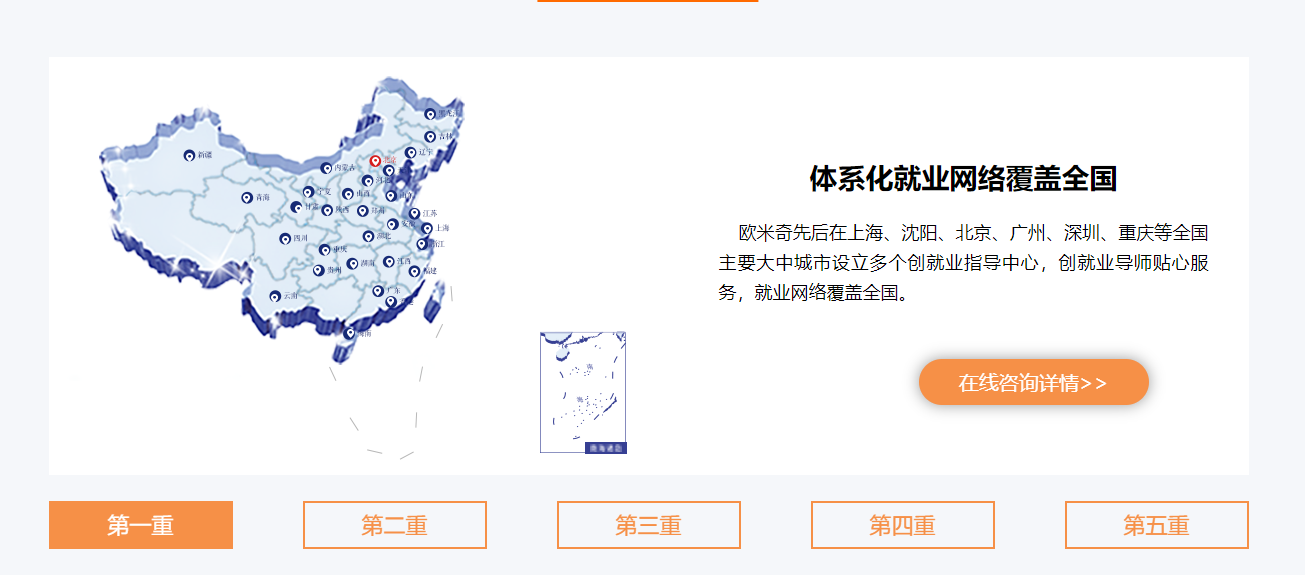The image size is (1305, 575).
Task: Click the Hainan (海南) marker
Action: 350,333
